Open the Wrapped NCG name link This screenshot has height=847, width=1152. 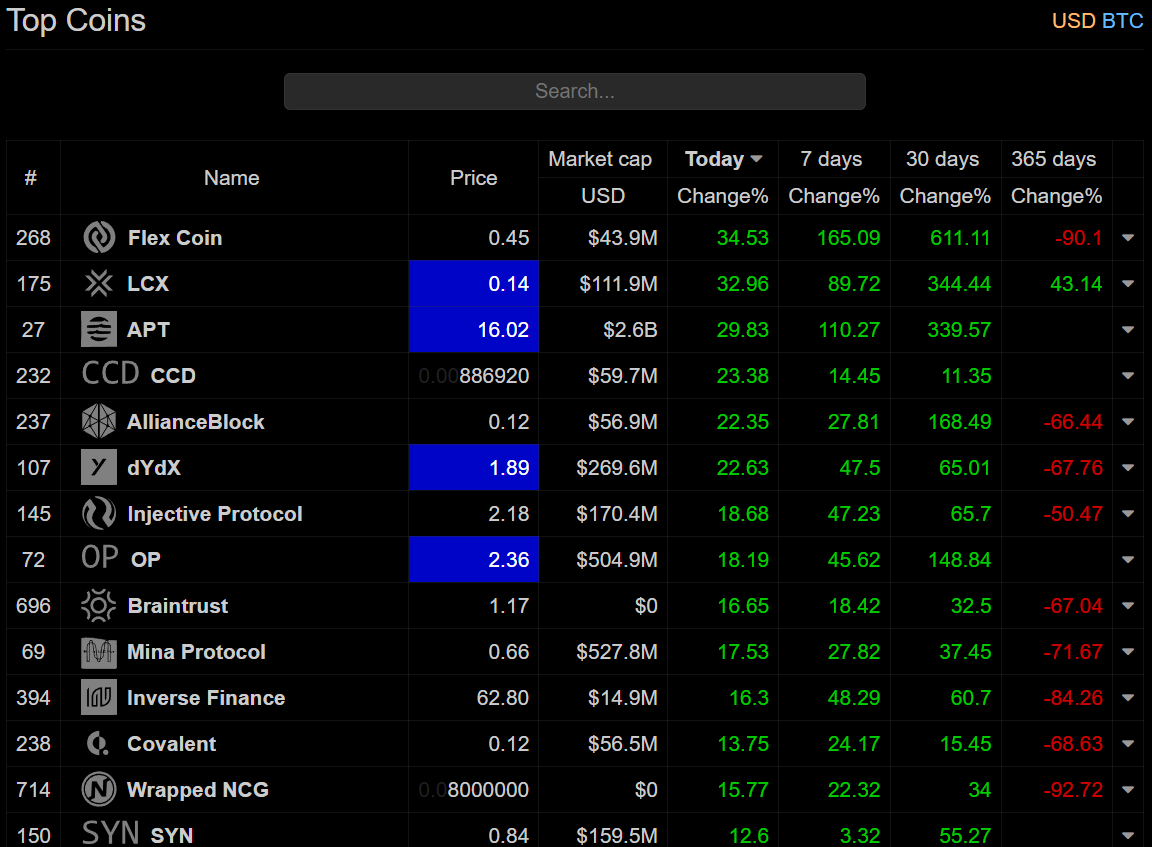[x=198, y=790]
